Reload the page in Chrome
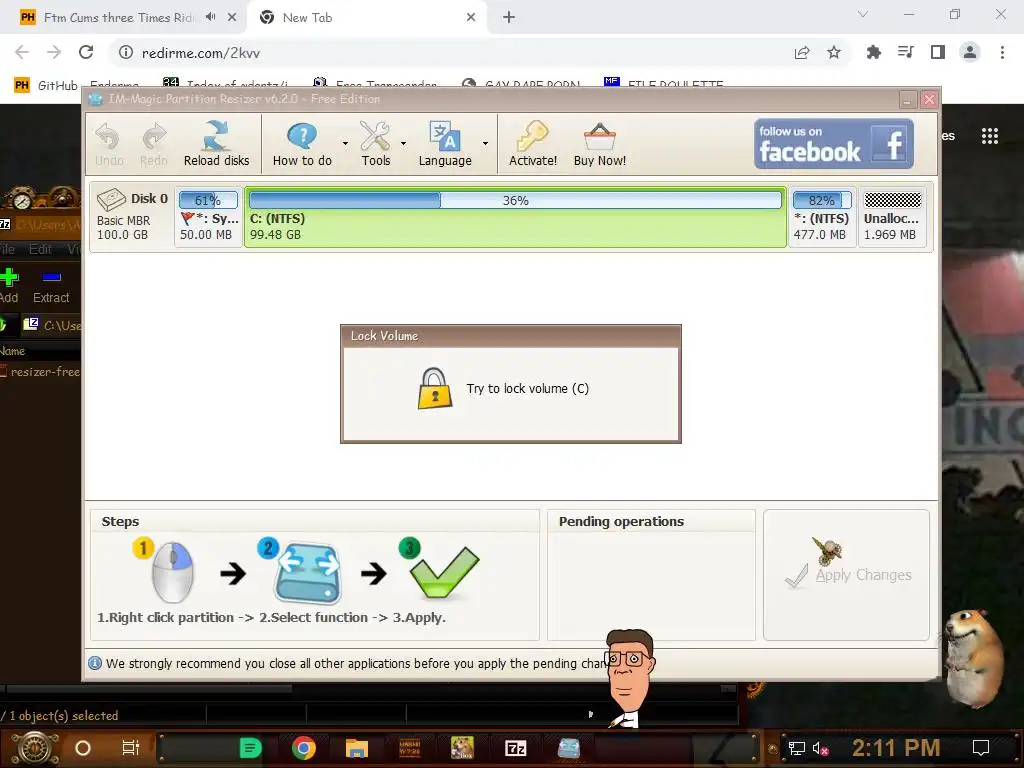 (86, 52)
